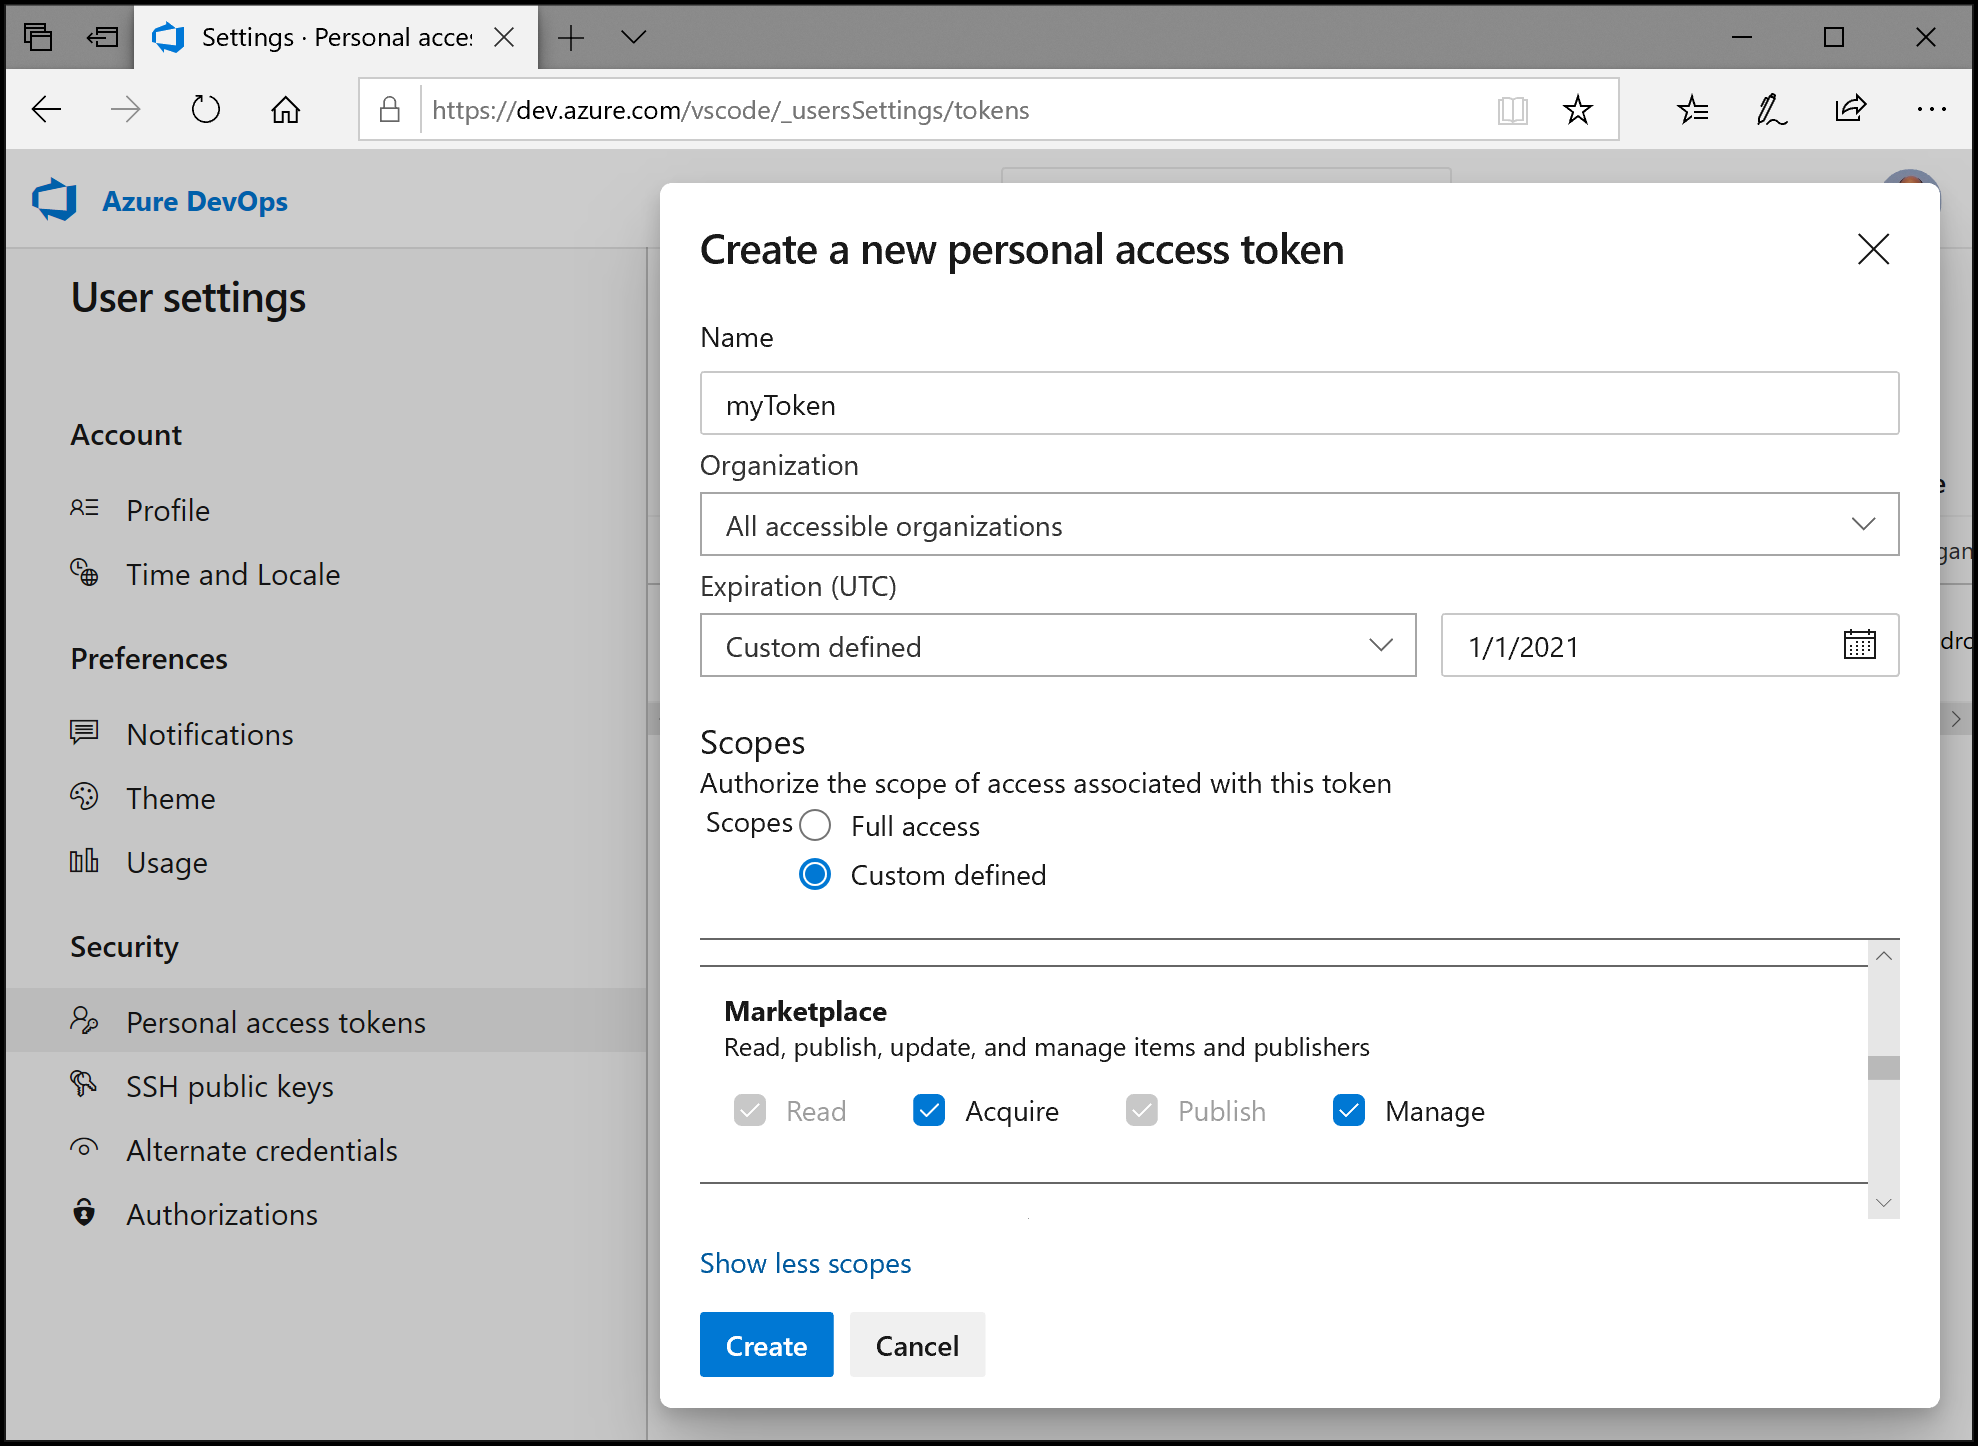The height and width of the screenshot is (1446, 1978).
Task: Select the Full access radio button
Action: (x=815, y=826)
